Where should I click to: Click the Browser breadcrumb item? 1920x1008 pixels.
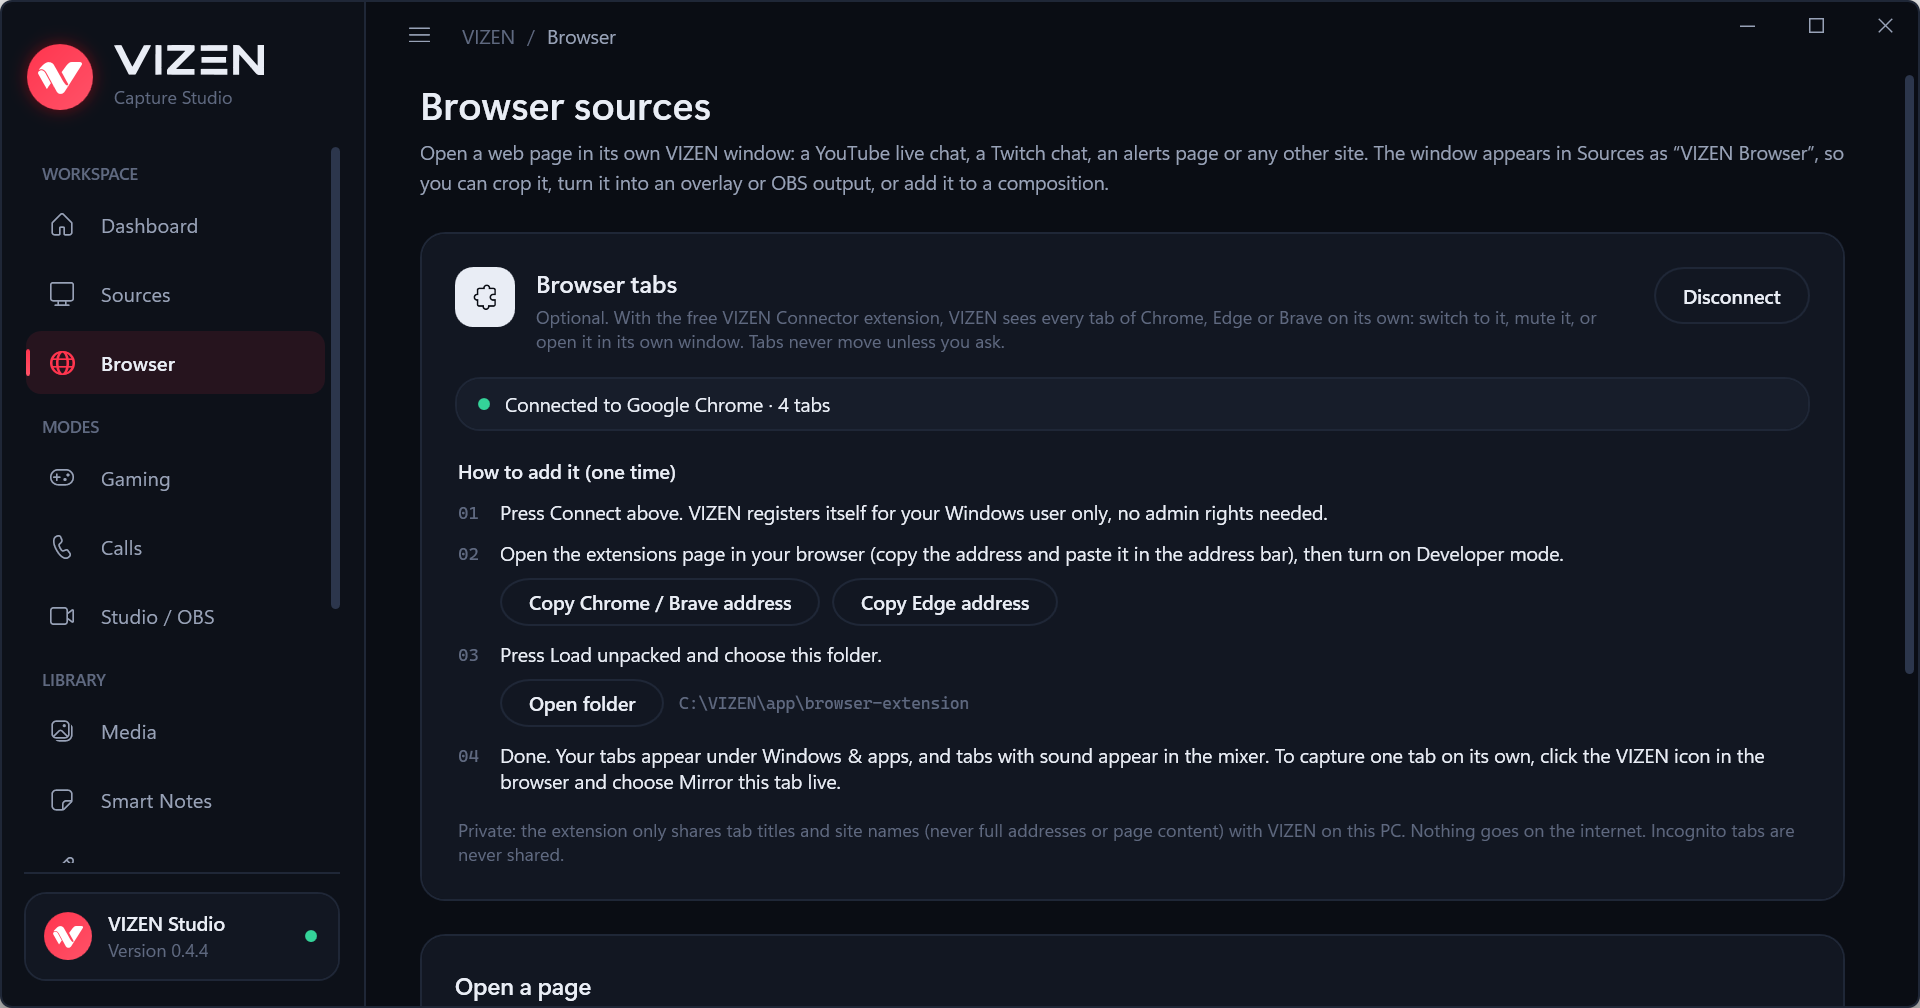581,37
